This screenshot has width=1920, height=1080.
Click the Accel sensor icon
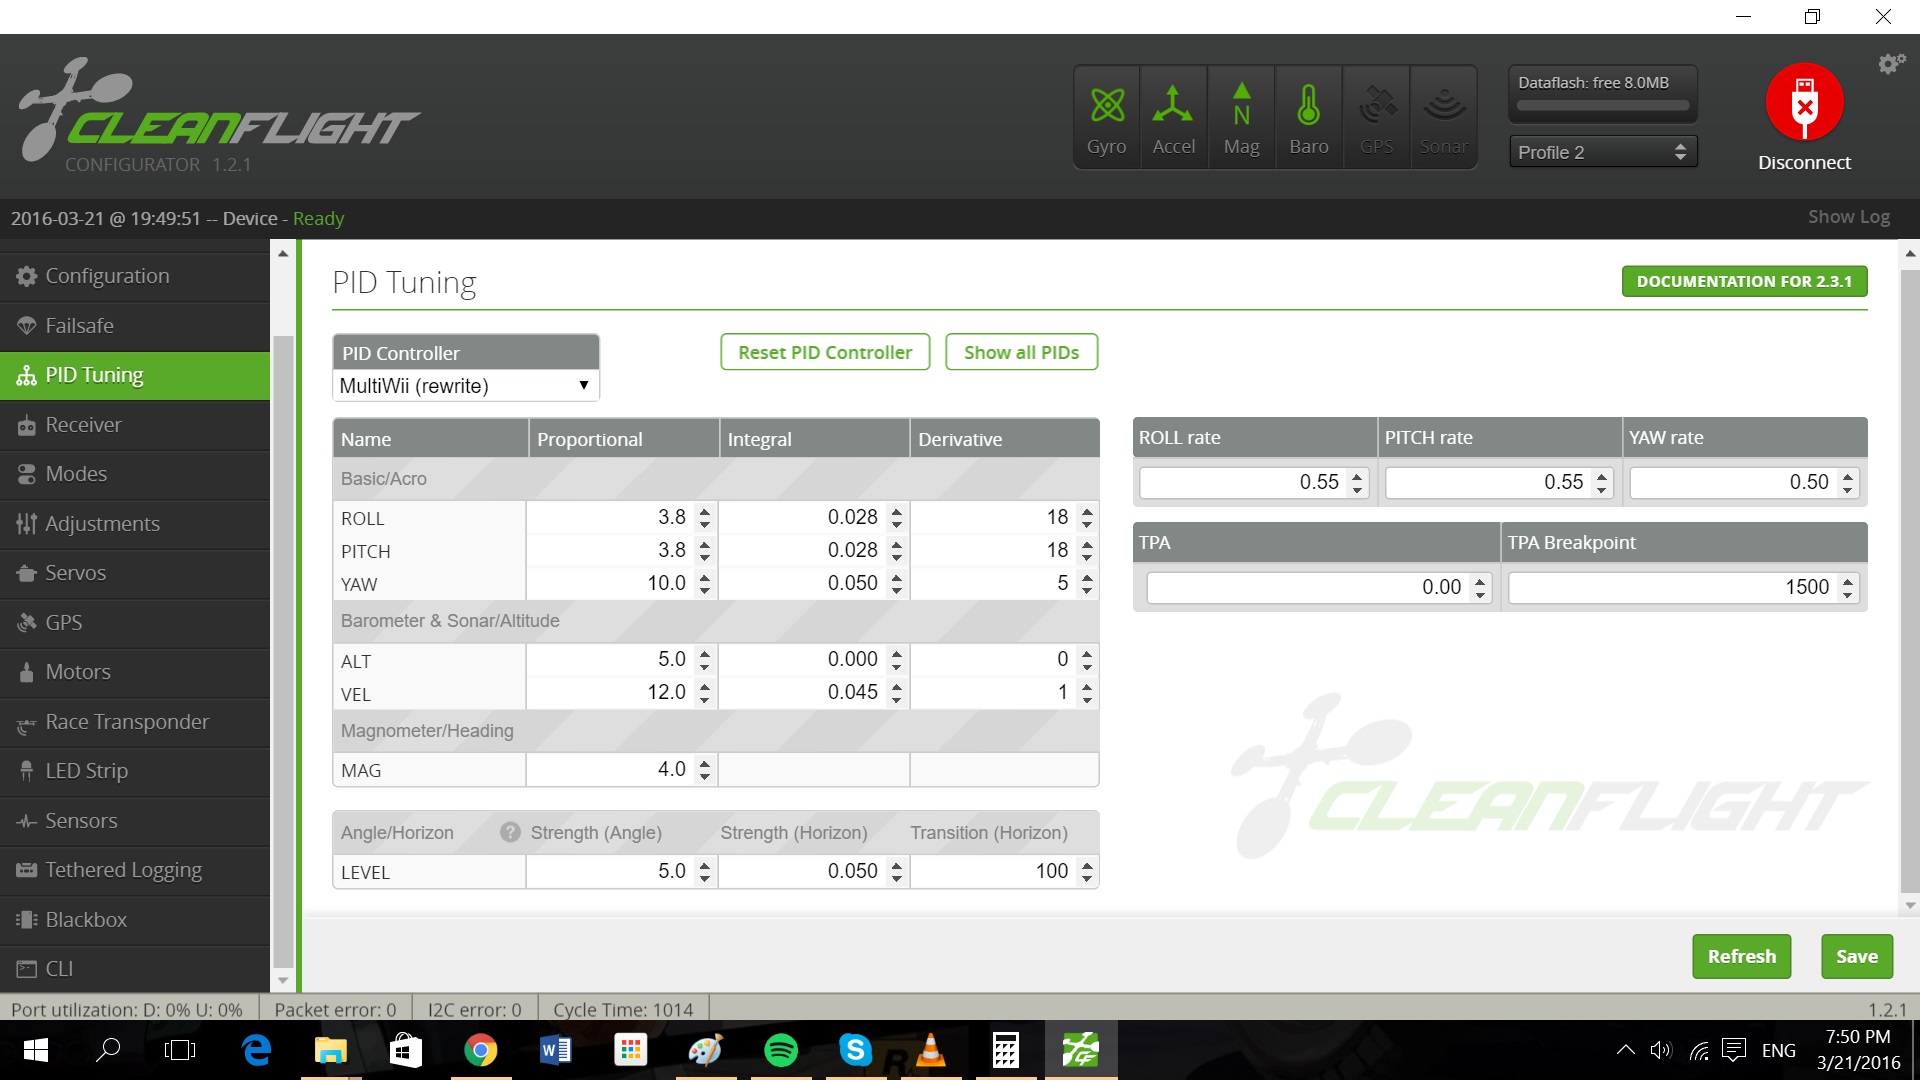click(1173, 106)
